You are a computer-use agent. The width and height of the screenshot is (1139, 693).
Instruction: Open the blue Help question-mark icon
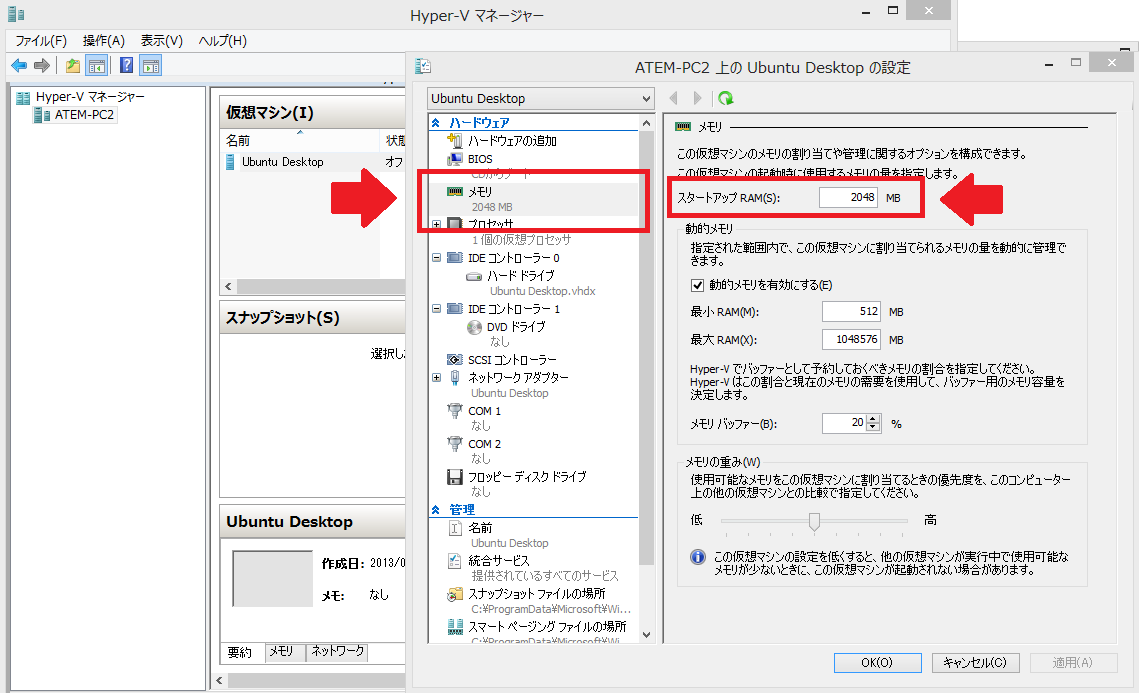click(126, 65)
